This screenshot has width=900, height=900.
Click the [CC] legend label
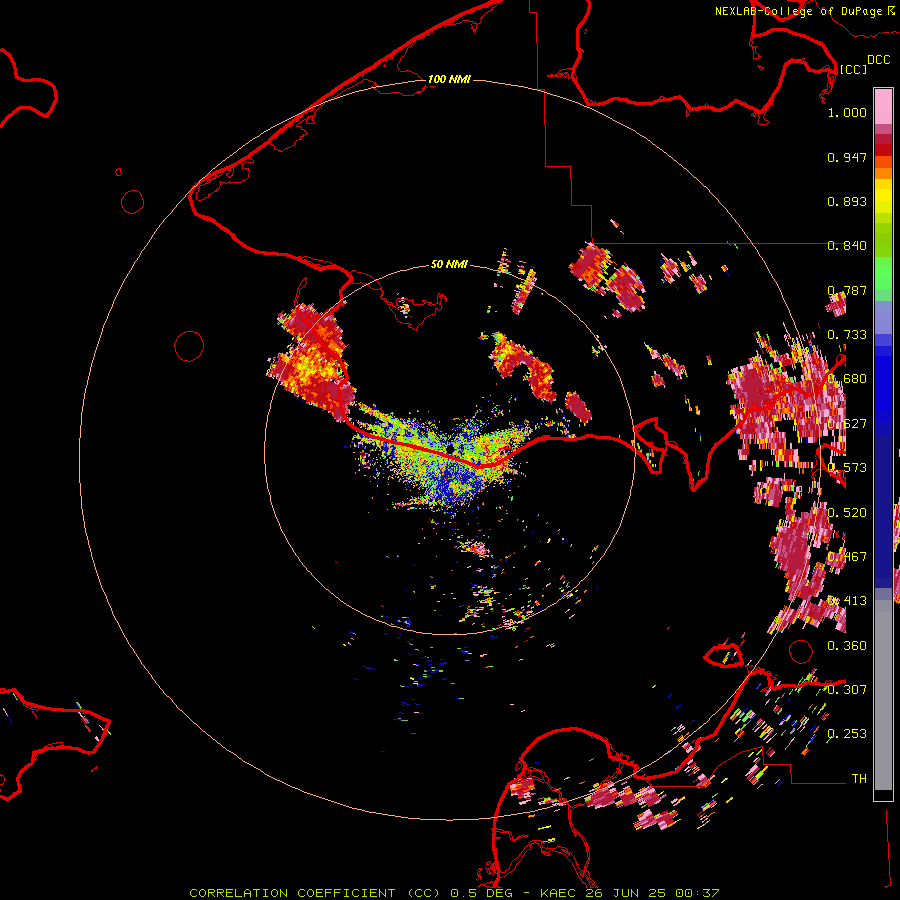tap(853, 69)
